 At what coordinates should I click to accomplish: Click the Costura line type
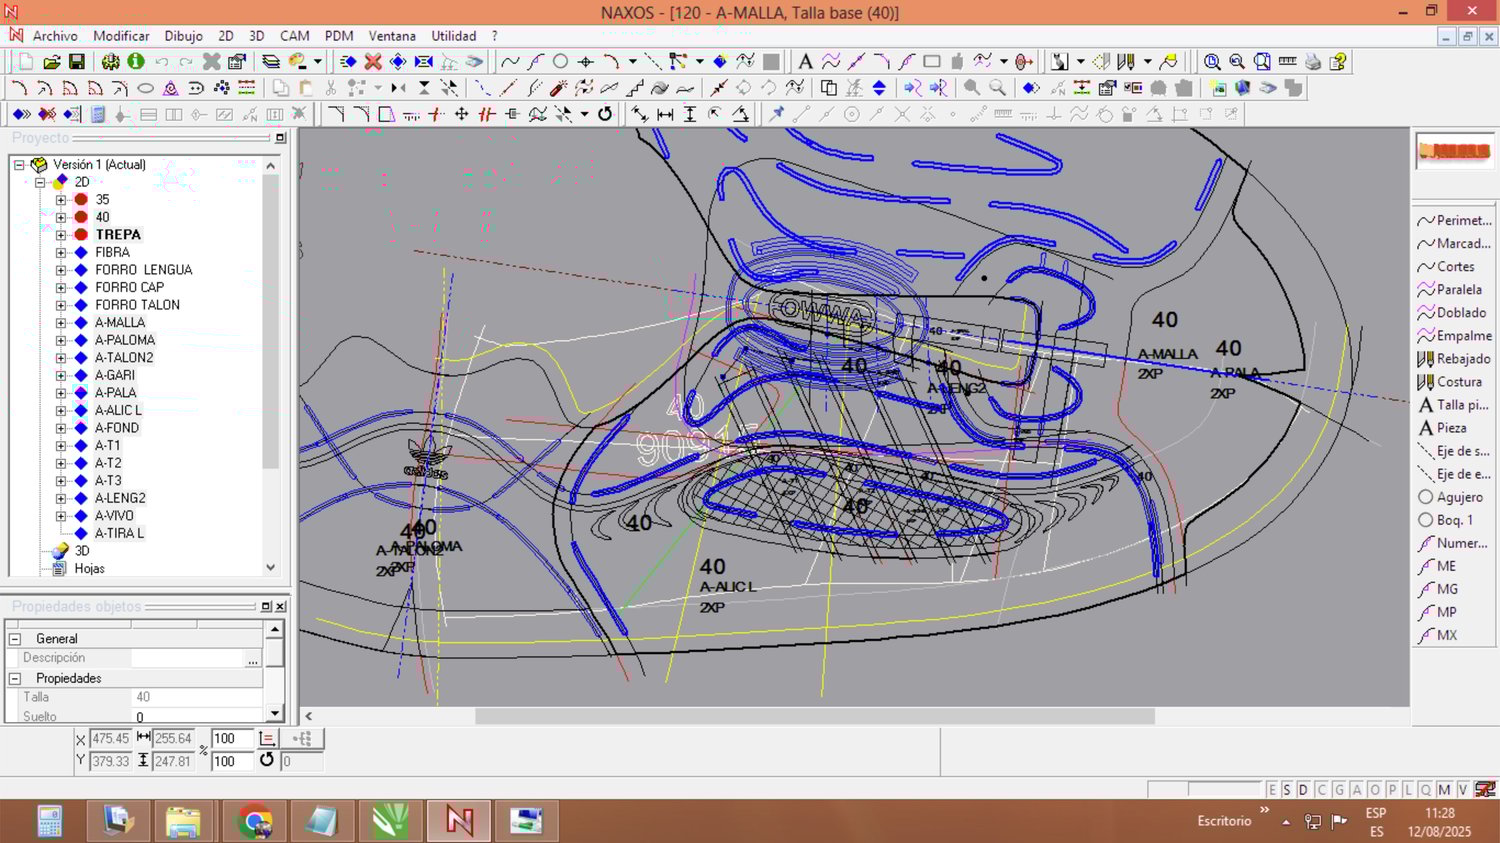click(x=1454, y=382)
